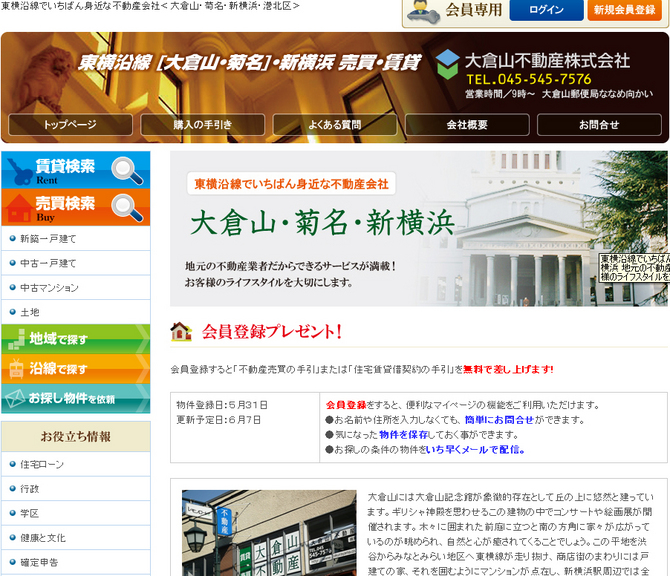This screenshot has width=670, height=576.
Task: Click the member key icon beside 会員専用
Action: pyautogui.click(x=423, y=12)
